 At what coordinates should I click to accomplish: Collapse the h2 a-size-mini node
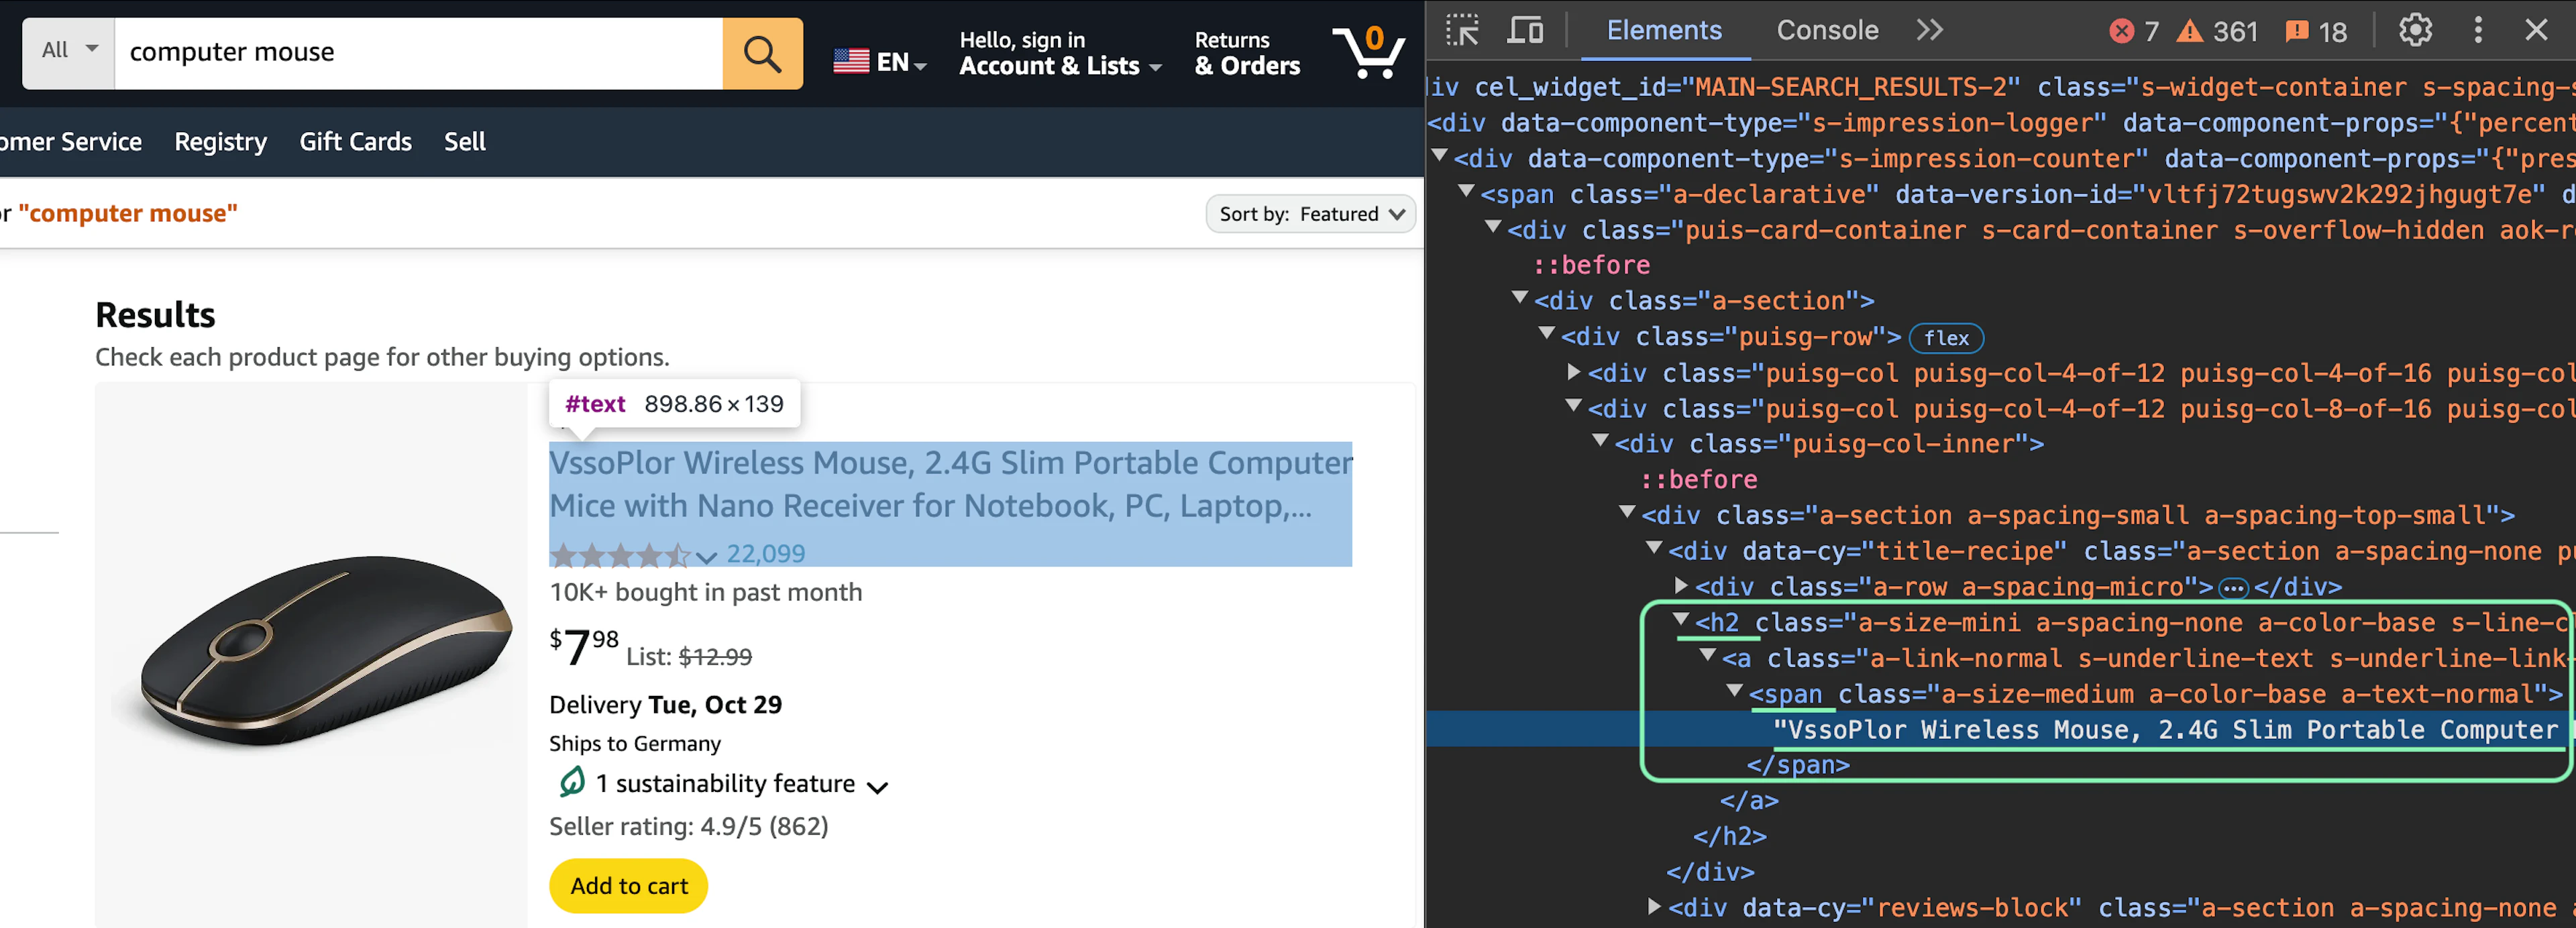(1681, 620)
